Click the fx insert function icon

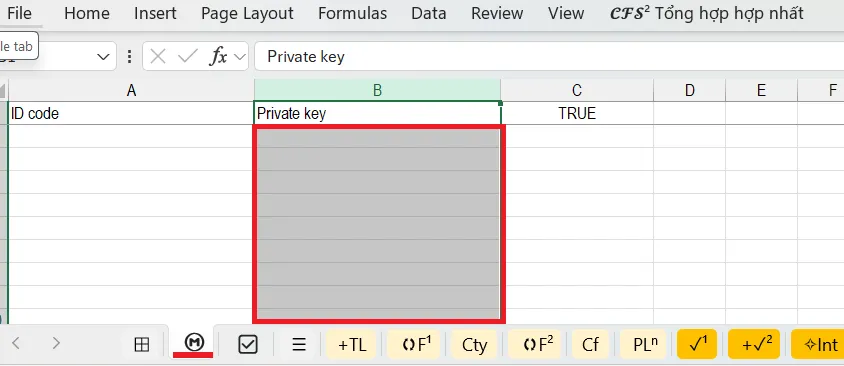coord(217,56)
